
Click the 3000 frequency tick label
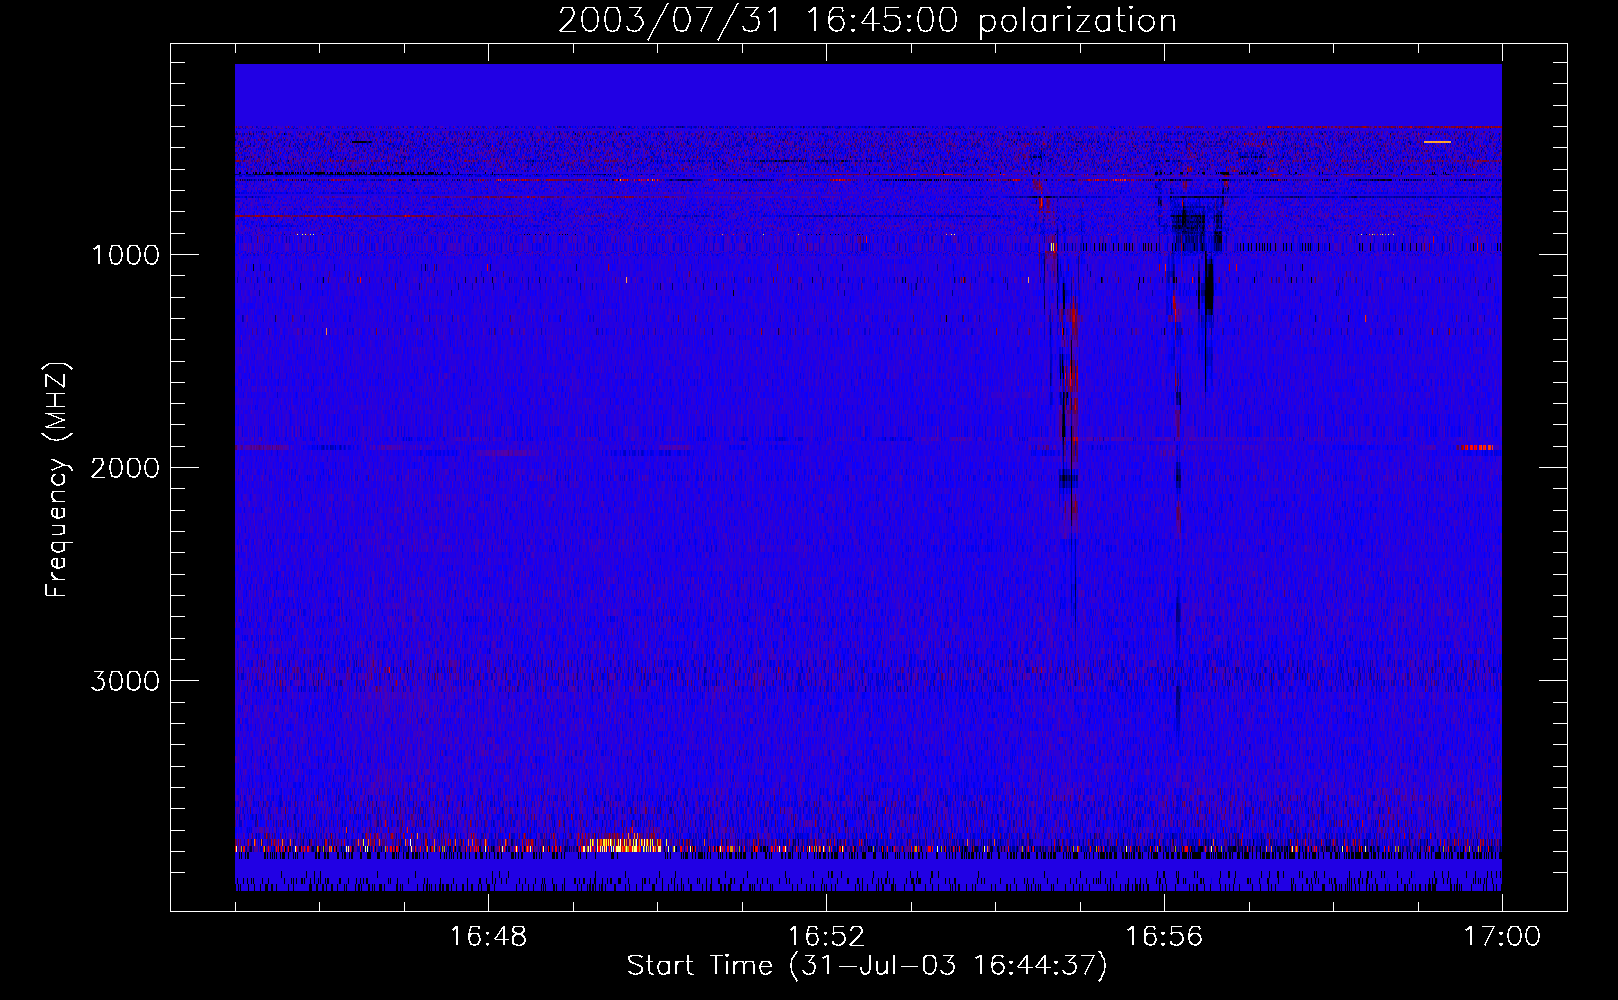[x=125, y=681]
